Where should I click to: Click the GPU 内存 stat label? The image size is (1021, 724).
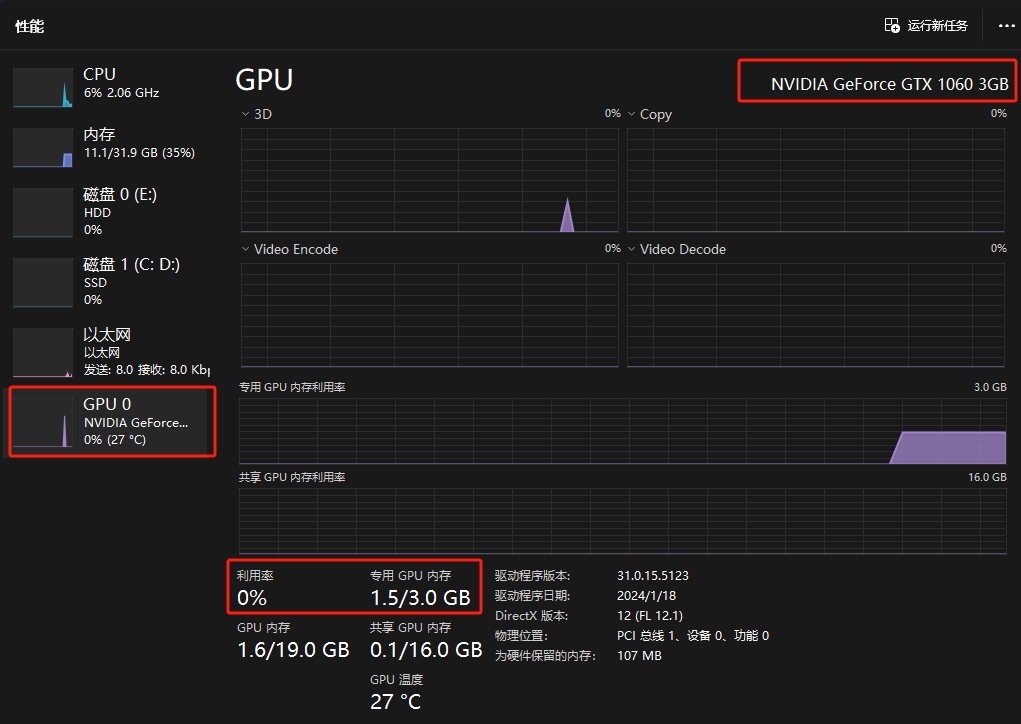point(263,628)
